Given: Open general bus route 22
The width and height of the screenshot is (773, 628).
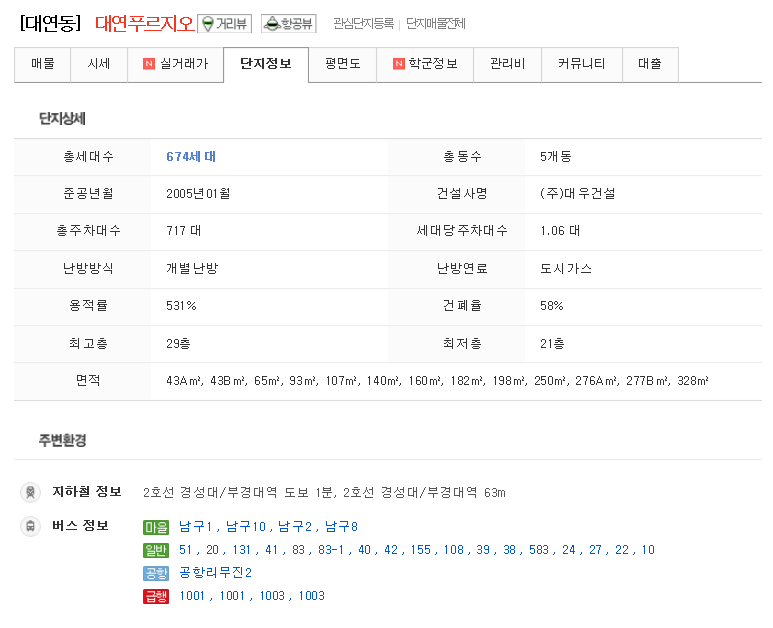Looking at the screenshot, I should click(x=622, y=550).
